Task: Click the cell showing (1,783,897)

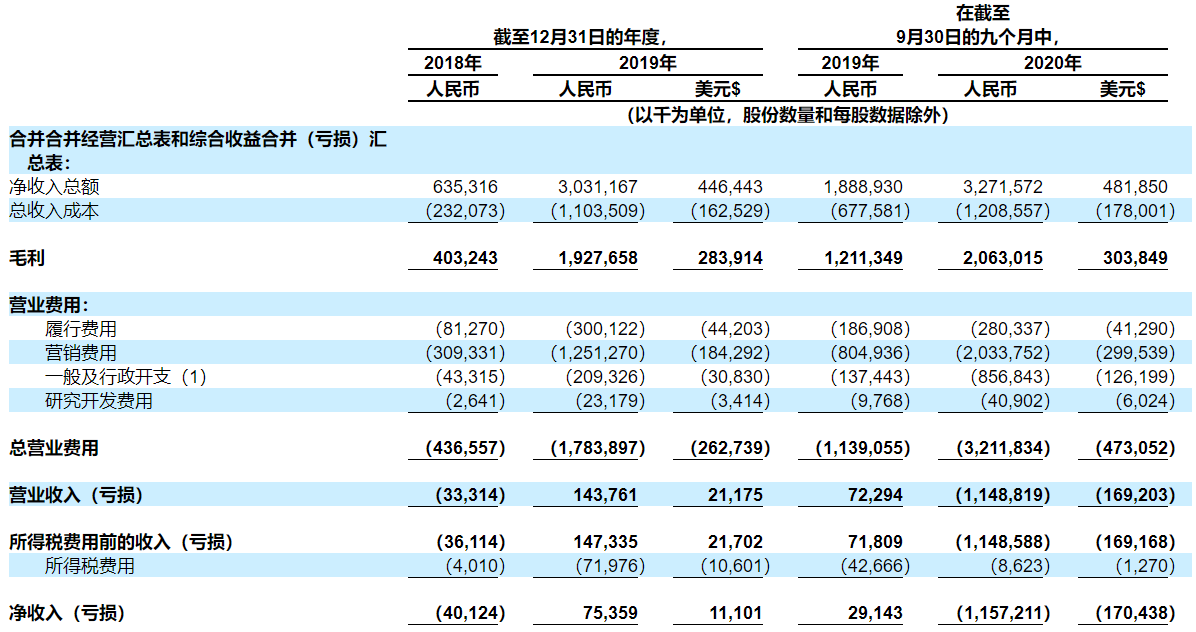Action: pos(598,448)
